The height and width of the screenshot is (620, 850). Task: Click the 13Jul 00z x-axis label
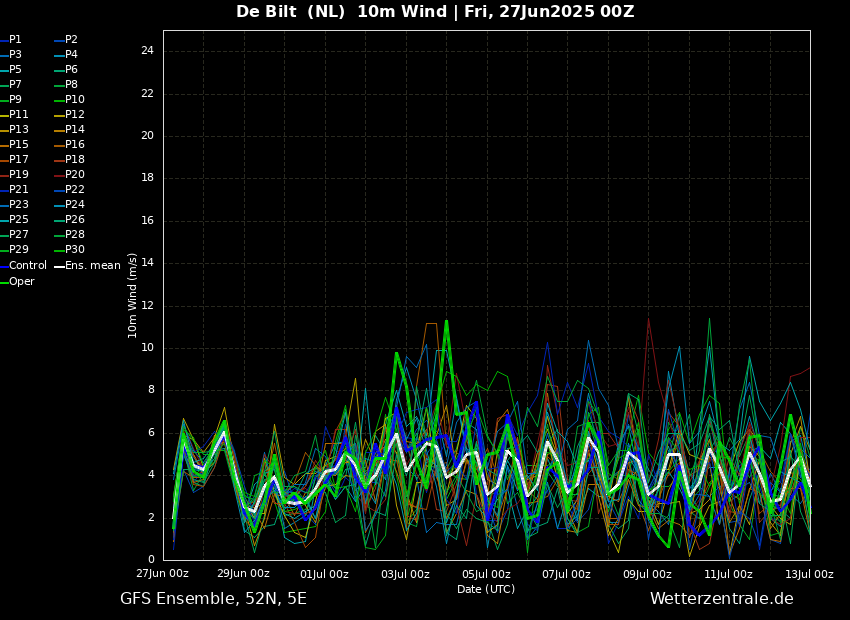point(809,574)
